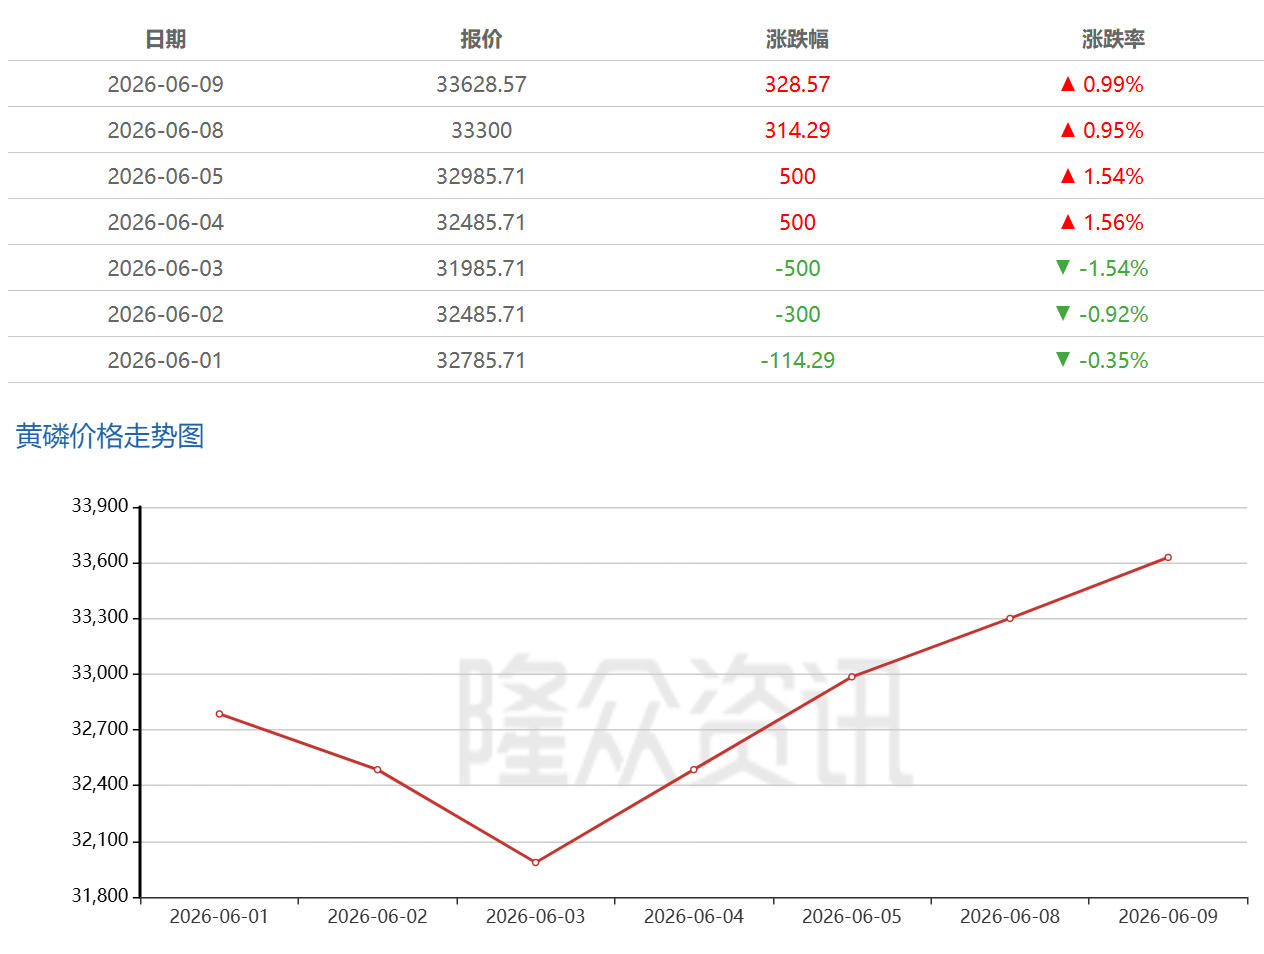This screenshot has height=954, width=1264.
Task: Click chart highest point at 2026-06-09
Action: (1168, 557)
